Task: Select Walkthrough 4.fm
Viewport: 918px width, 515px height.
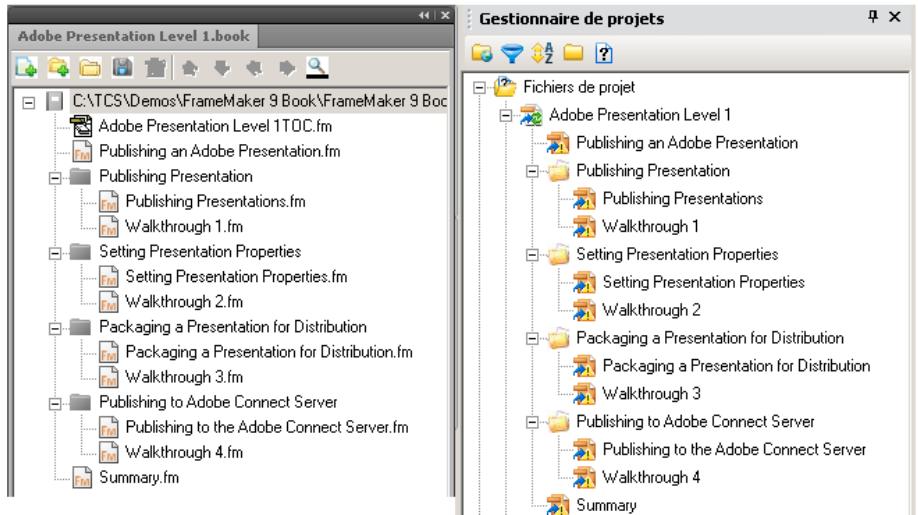Action: point(184,452)
